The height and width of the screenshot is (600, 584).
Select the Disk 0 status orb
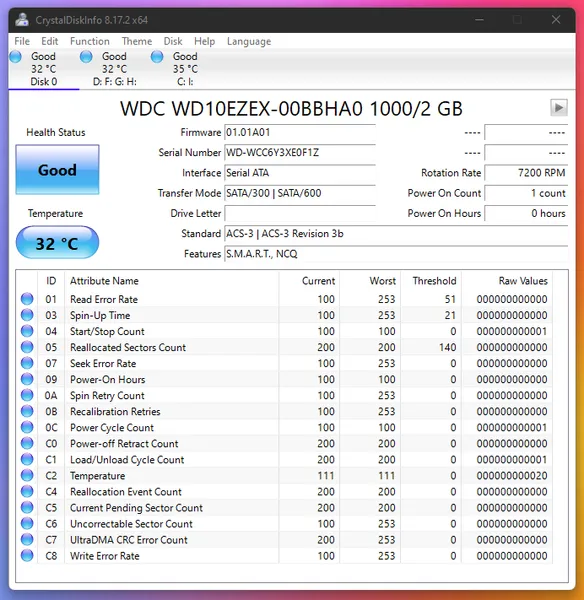[x=15, y=57]
